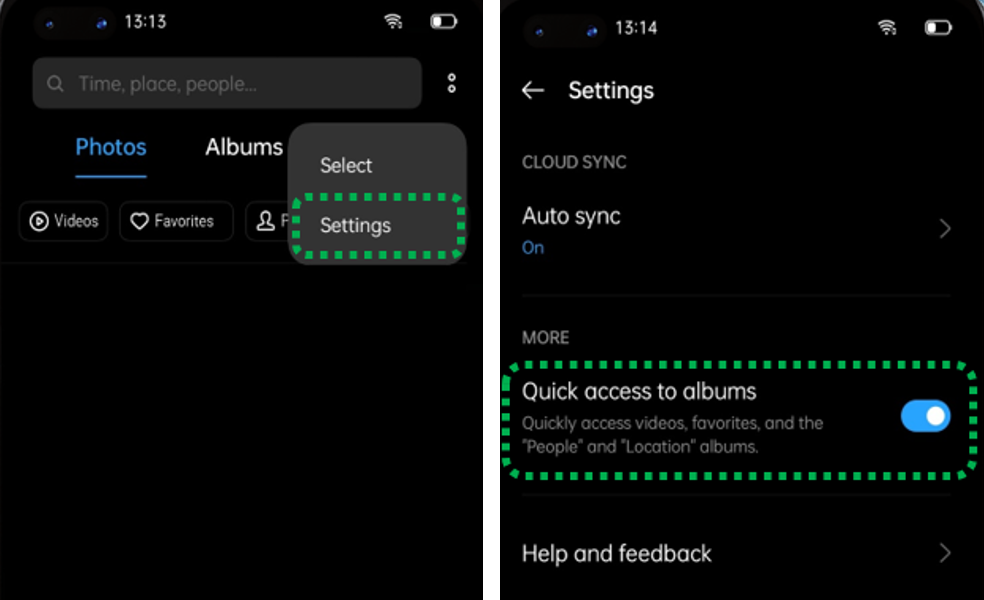Screen dimensions: 984x600
Task: Open Help and feedback entry
Action: (736, 553)
